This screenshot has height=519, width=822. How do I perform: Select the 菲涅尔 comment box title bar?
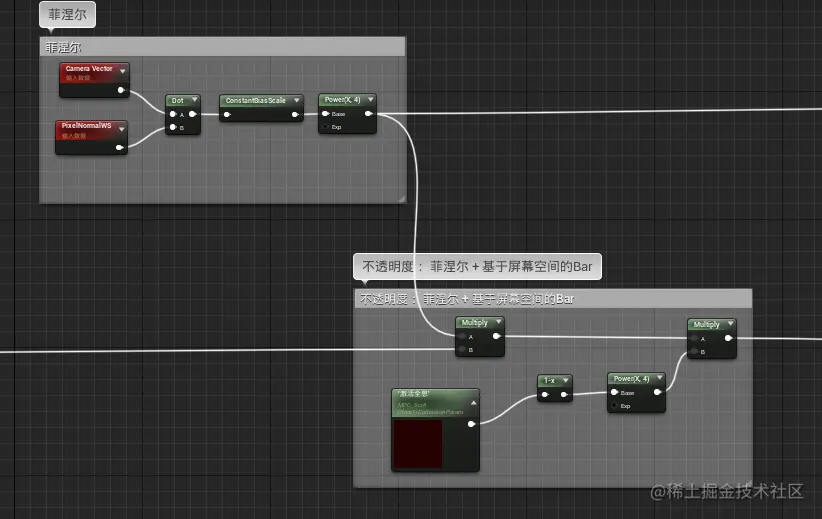click(223, 47)
